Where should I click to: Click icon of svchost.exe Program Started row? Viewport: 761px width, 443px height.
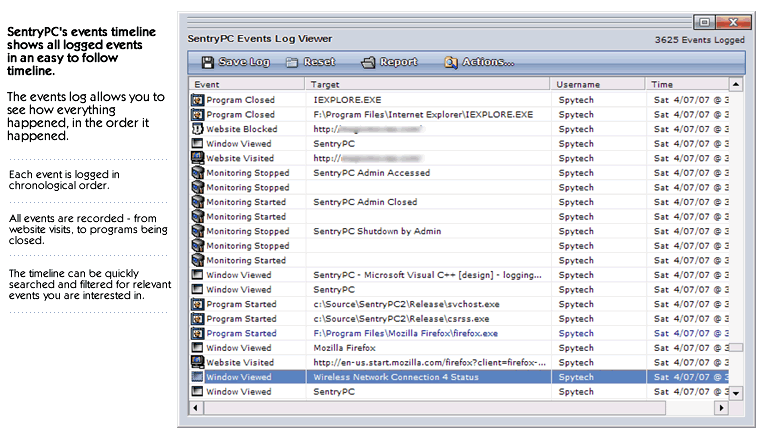tap(197, 304)
